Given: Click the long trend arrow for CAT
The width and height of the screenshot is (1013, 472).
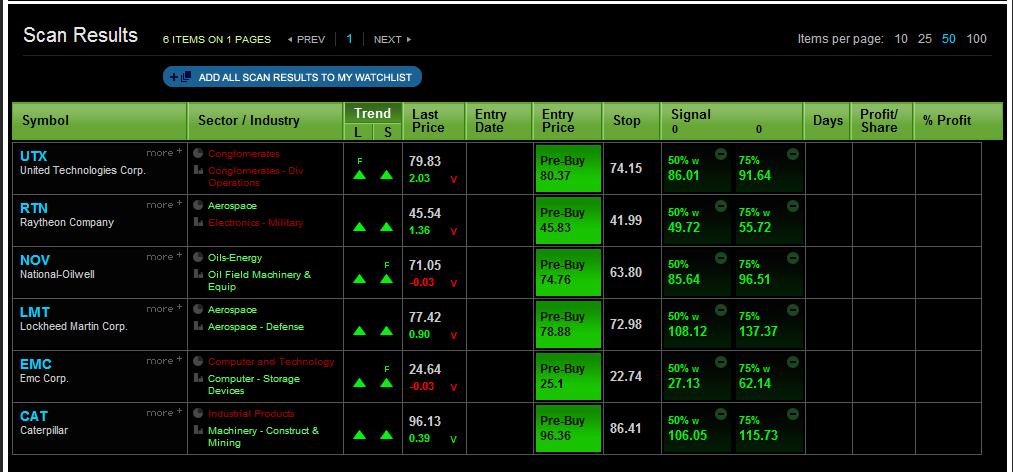Looking at the screenshot, I should pyautogui.click(x=360, y=435).
